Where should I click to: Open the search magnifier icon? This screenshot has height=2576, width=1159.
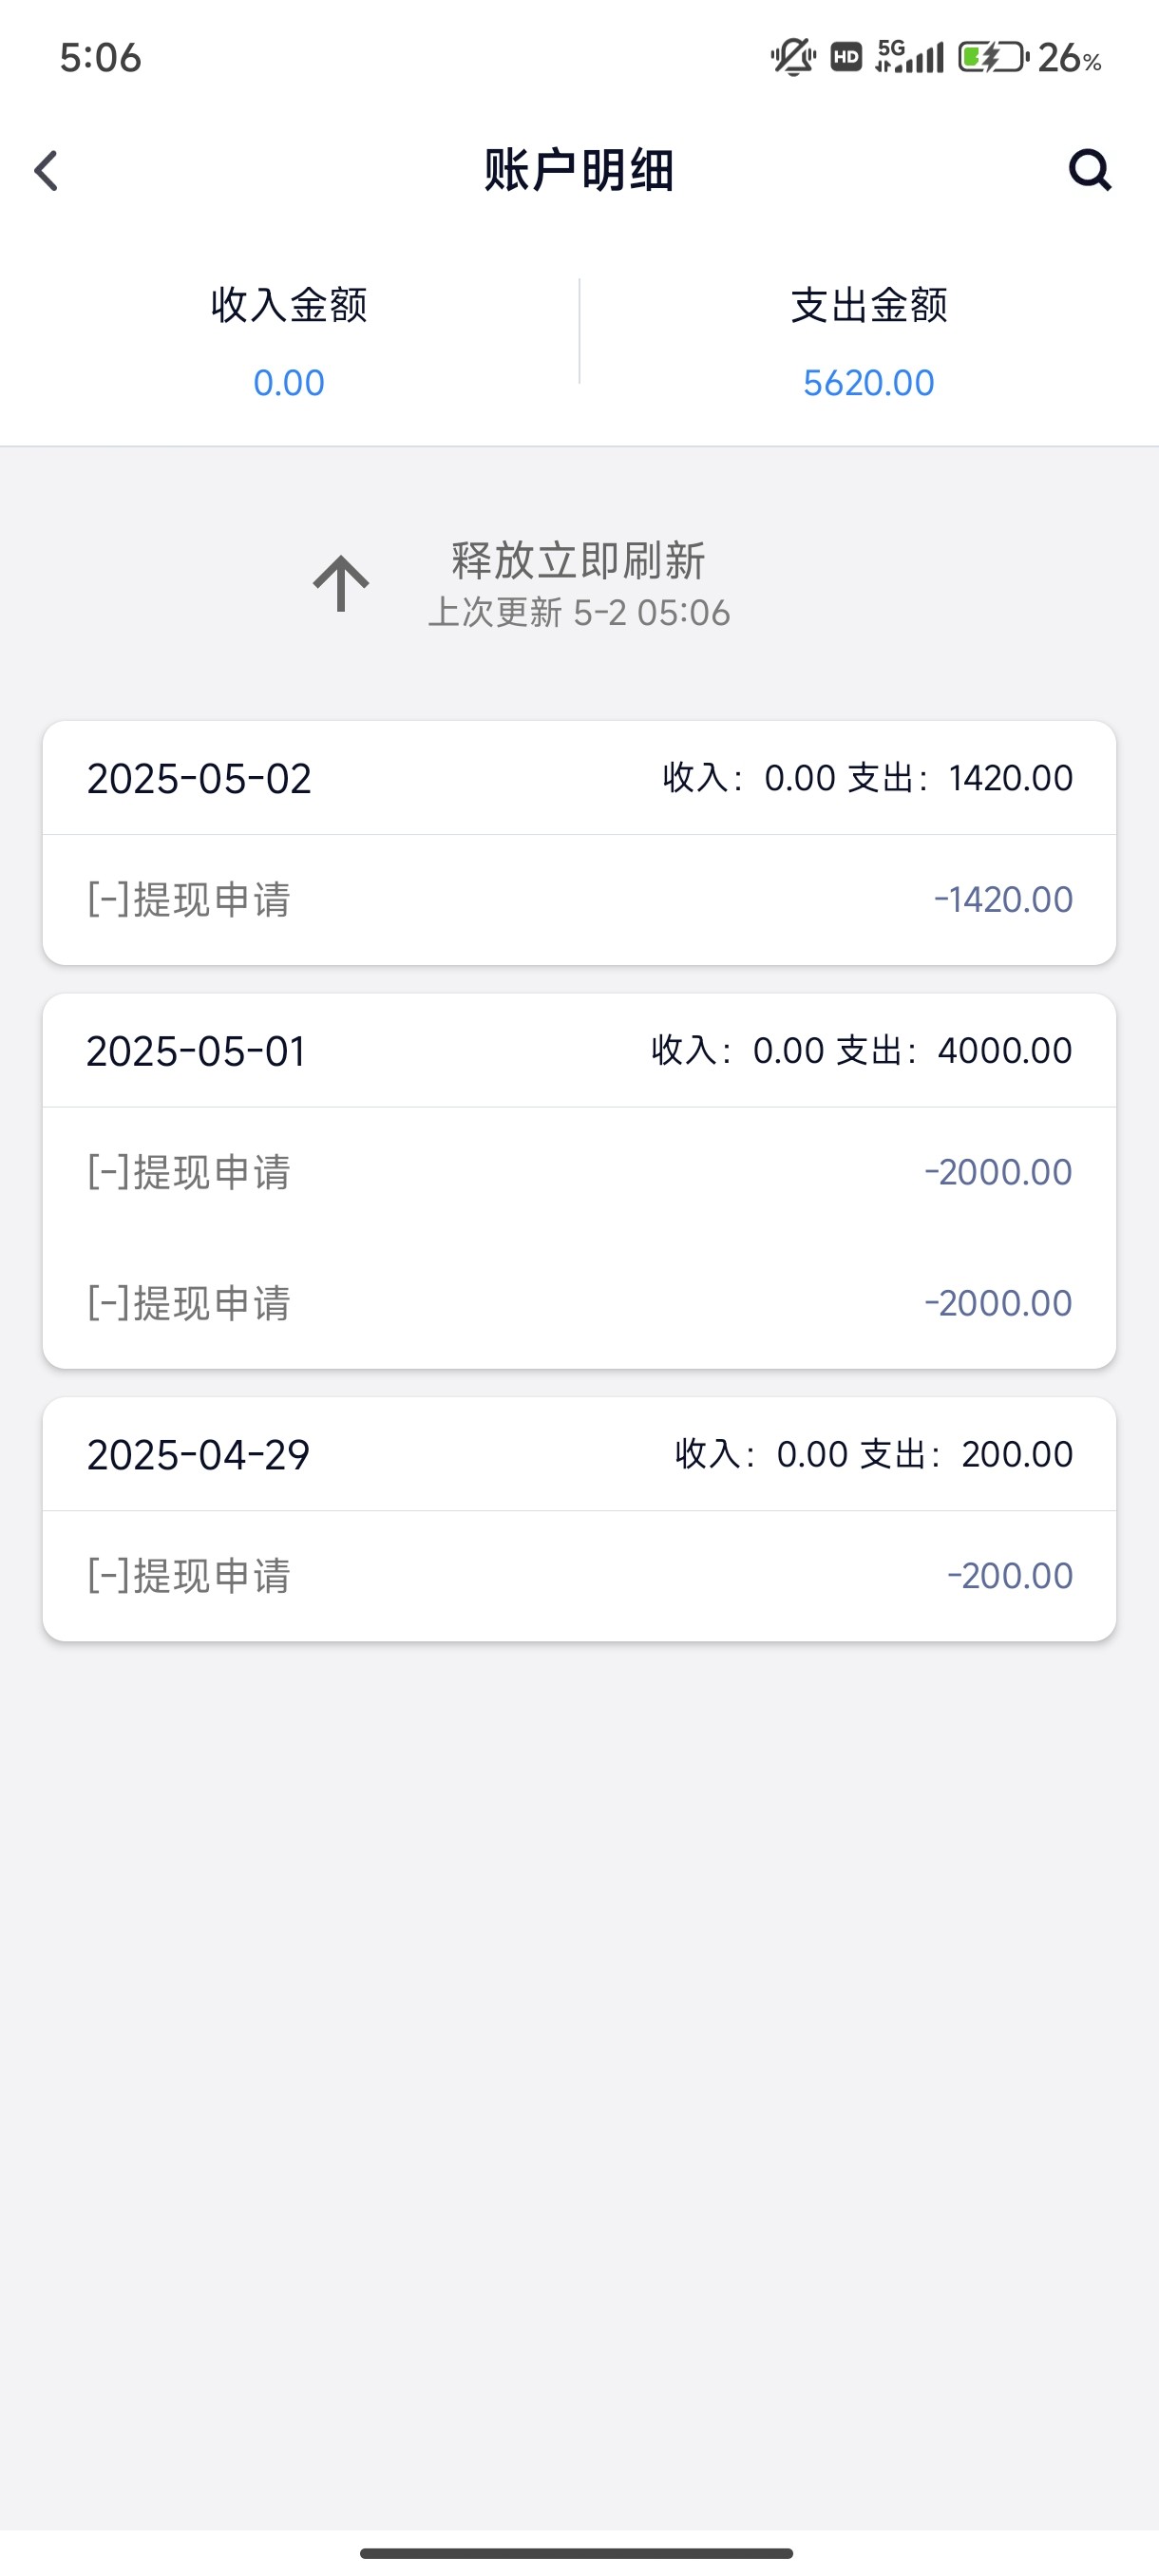tap(1089, 170)
